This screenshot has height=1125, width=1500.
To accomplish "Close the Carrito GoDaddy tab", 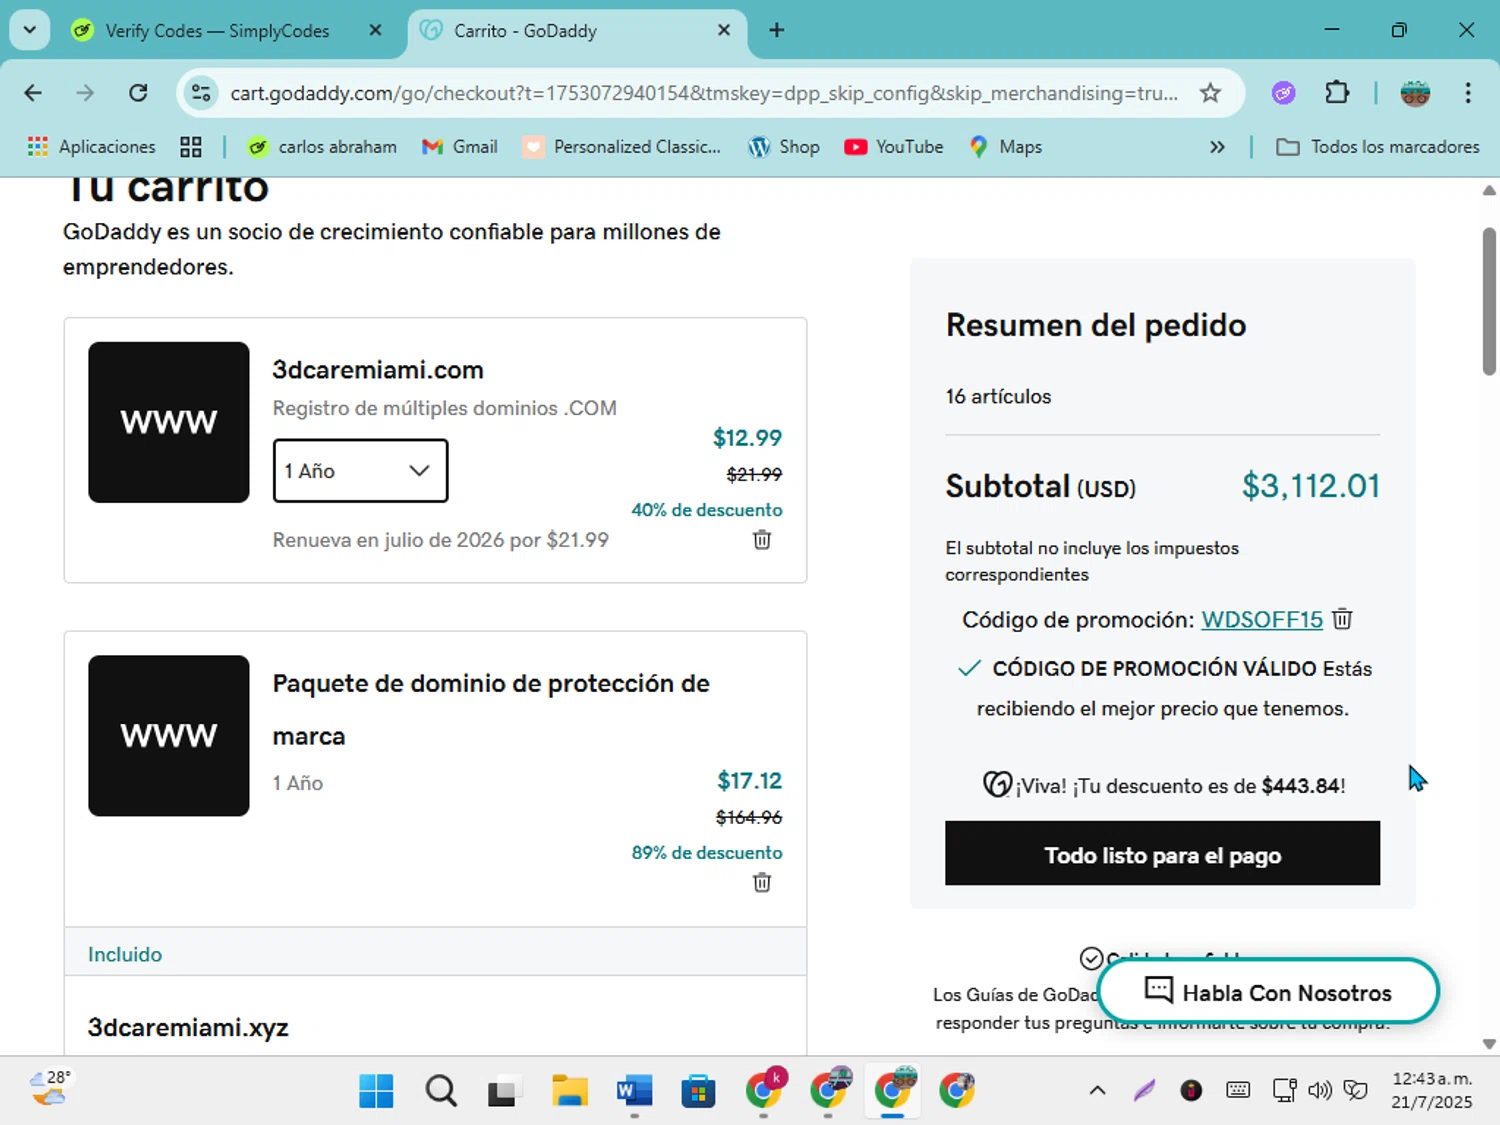I will point(724,30).
